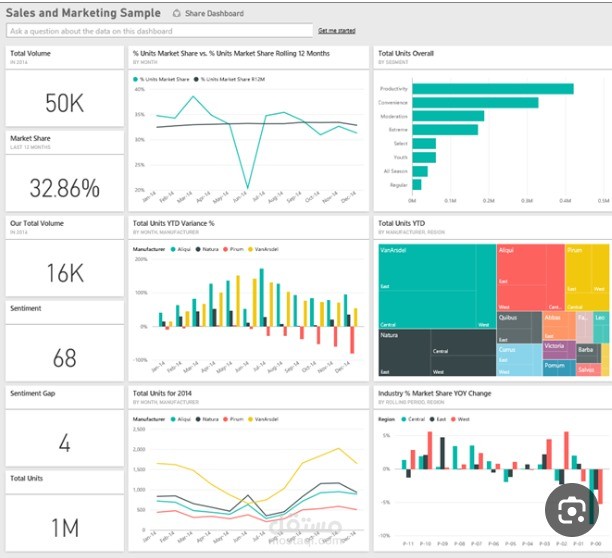Click VanArsdel legend dot in YTD Variance chart
Image resolution: width=612 pixels, height=558 pixels.
(x=250, y=249)
